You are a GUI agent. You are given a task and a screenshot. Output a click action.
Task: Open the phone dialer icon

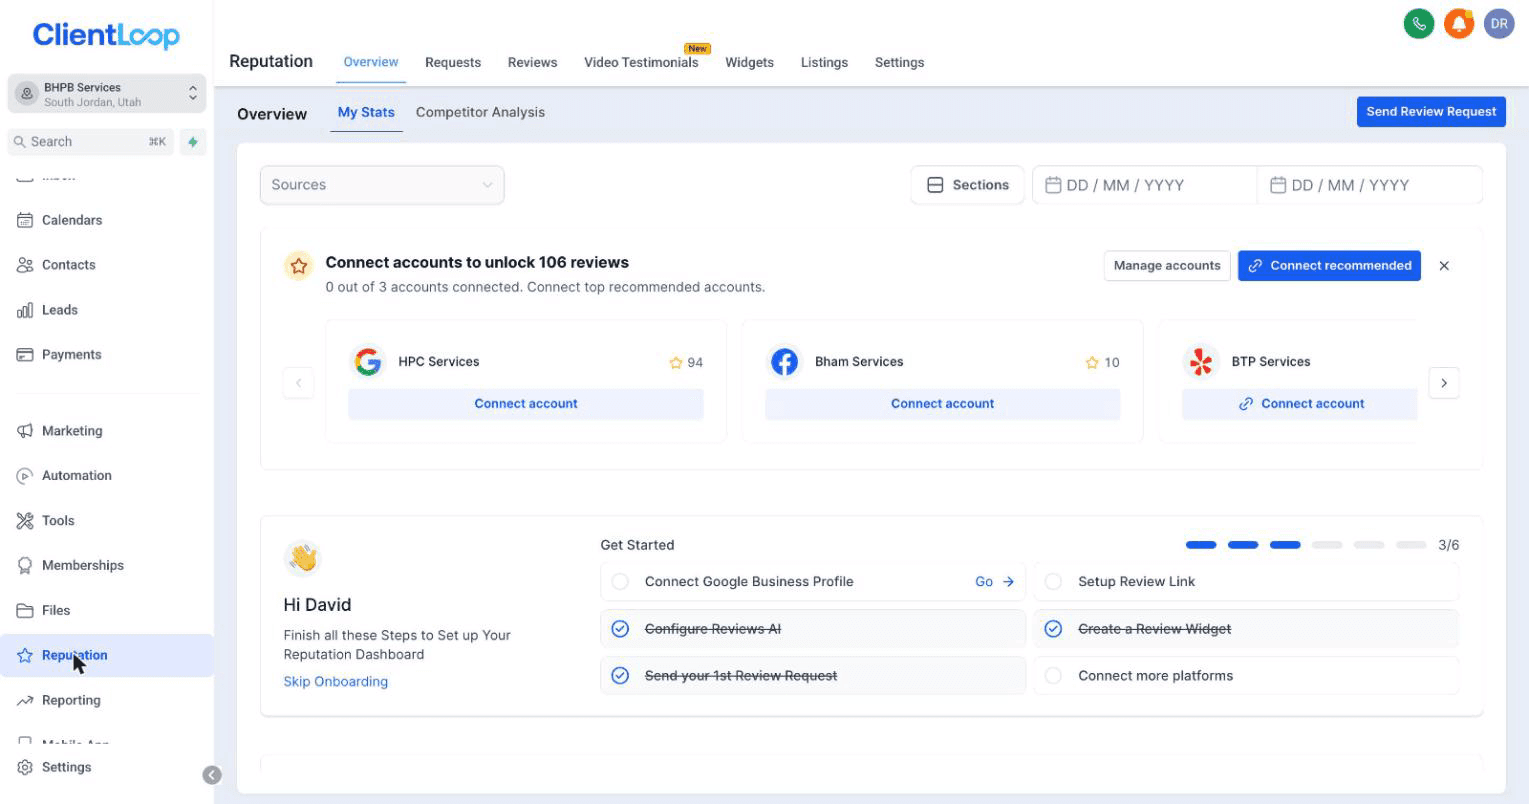pyautogui.click(x=1419, y=24)
